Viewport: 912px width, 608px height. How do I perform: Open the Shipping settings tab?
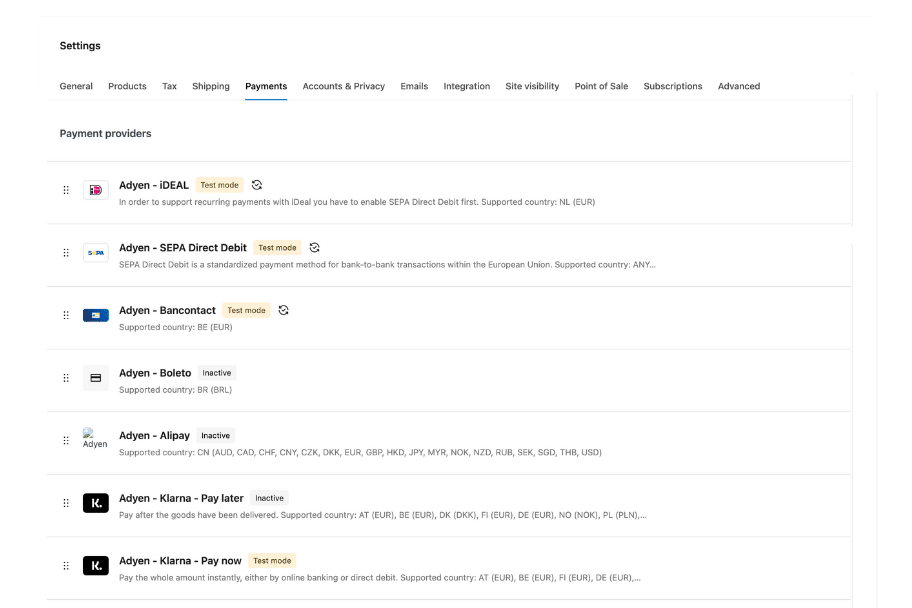pyautogui.click(x=211, y=86)
